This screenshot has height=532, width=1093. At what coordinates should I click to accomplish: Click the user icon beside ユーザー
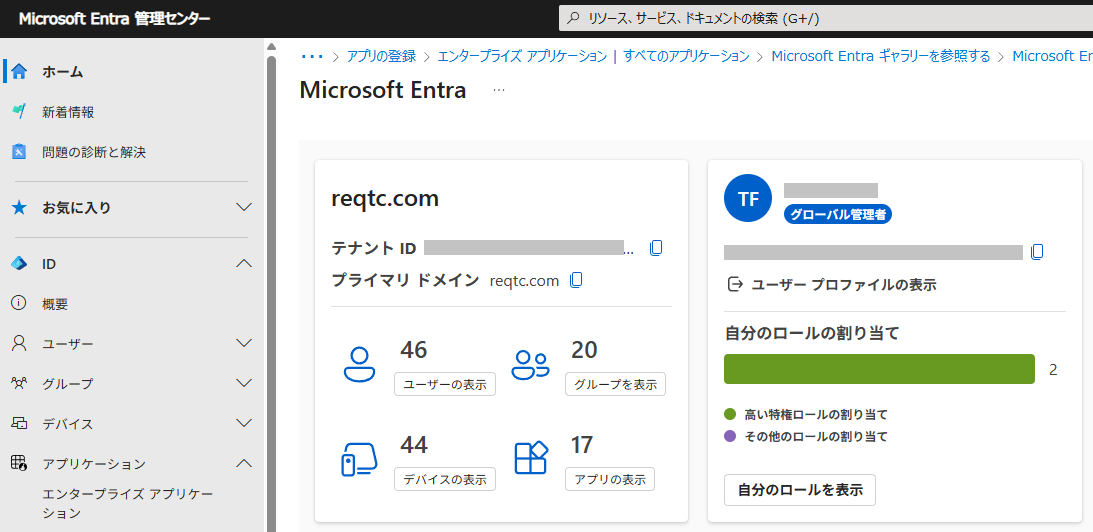(20, 343)
